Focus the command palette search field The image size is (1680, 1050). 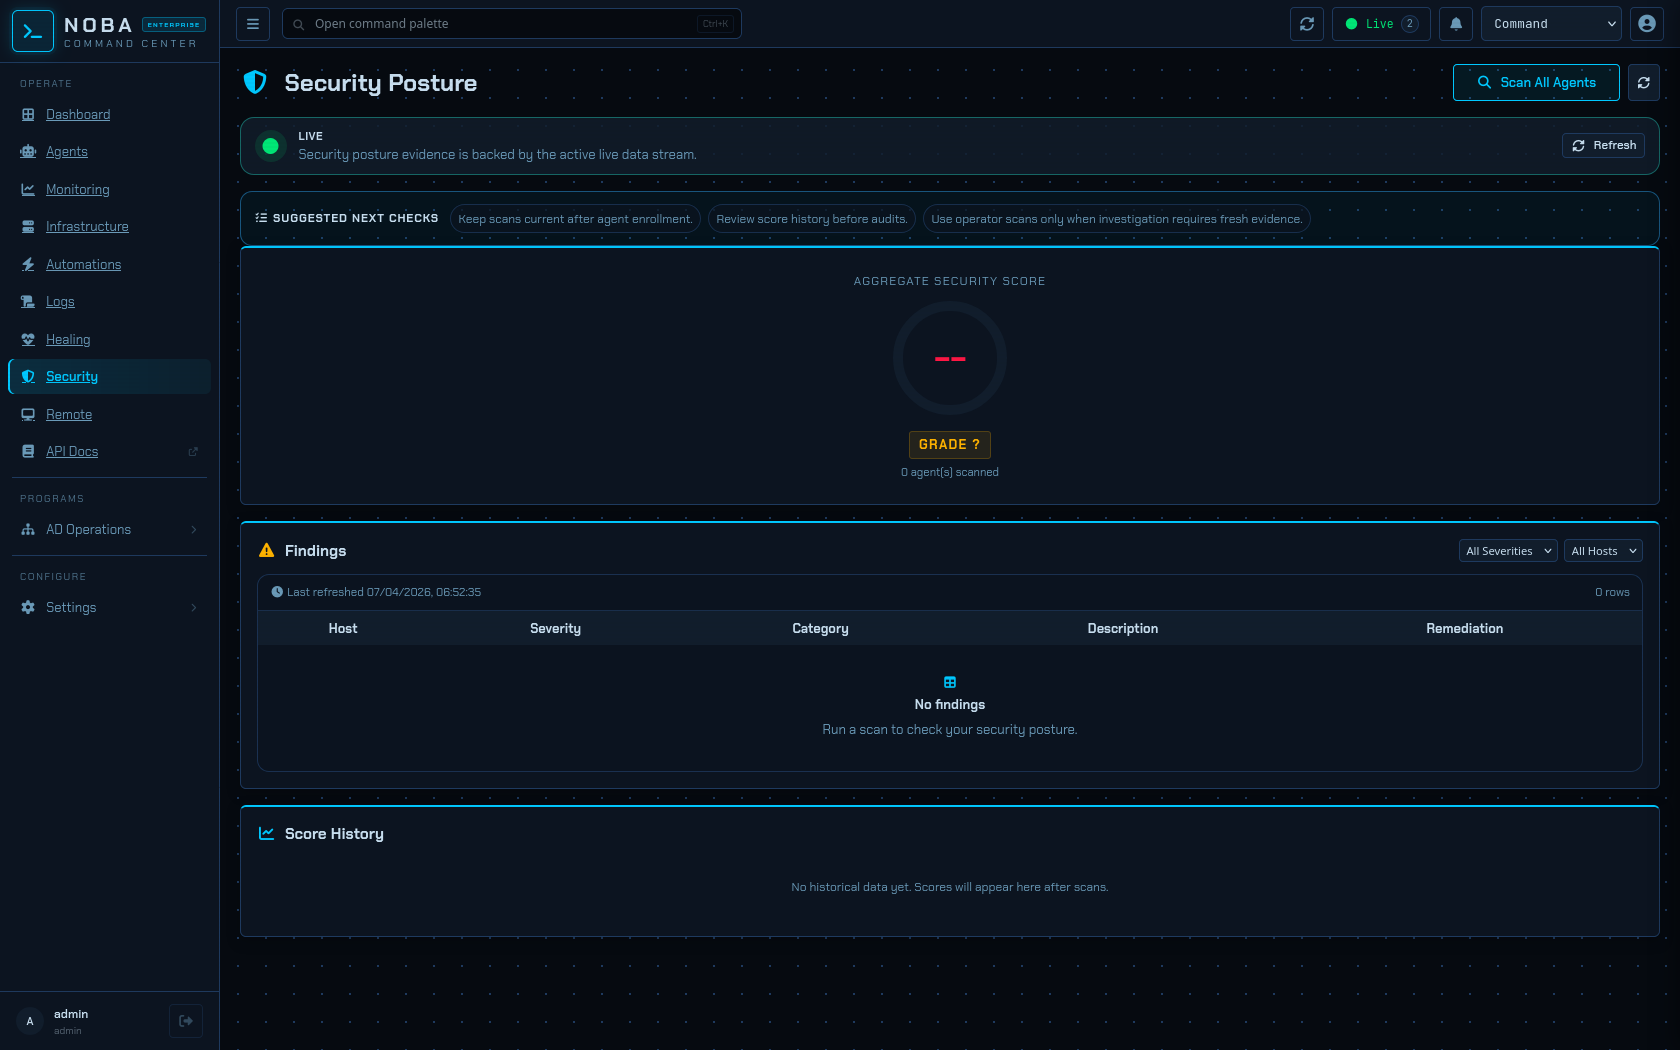point(512,24)
